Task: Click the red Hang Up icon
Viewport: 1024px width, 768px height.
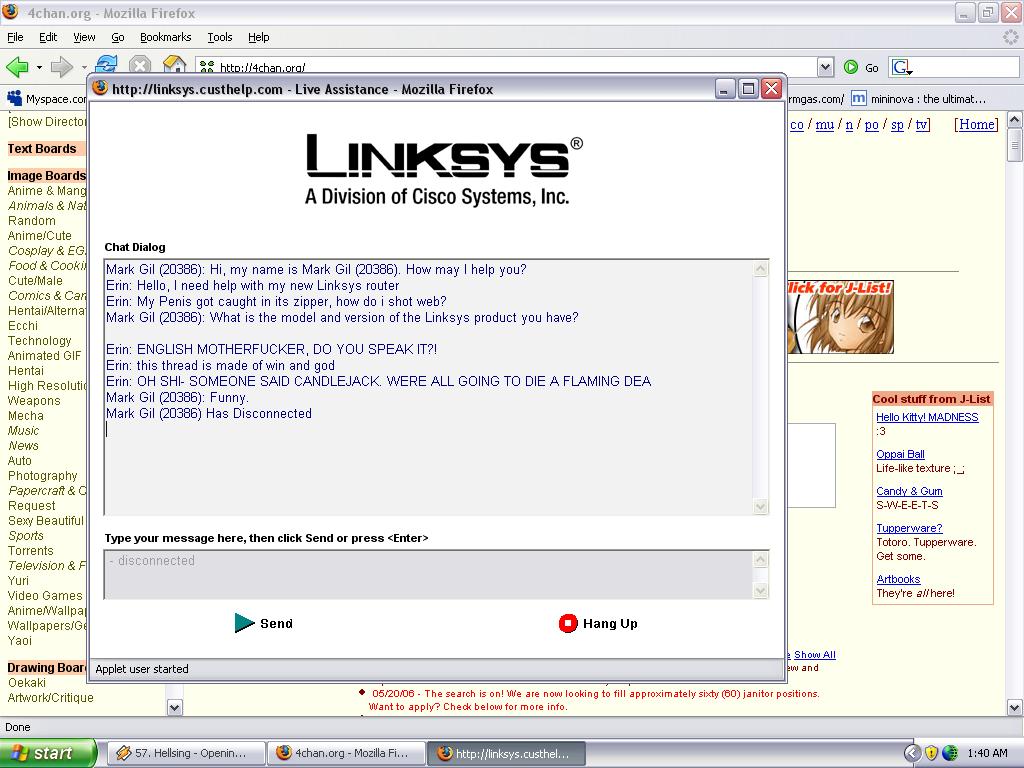Action: pos(568,624)
